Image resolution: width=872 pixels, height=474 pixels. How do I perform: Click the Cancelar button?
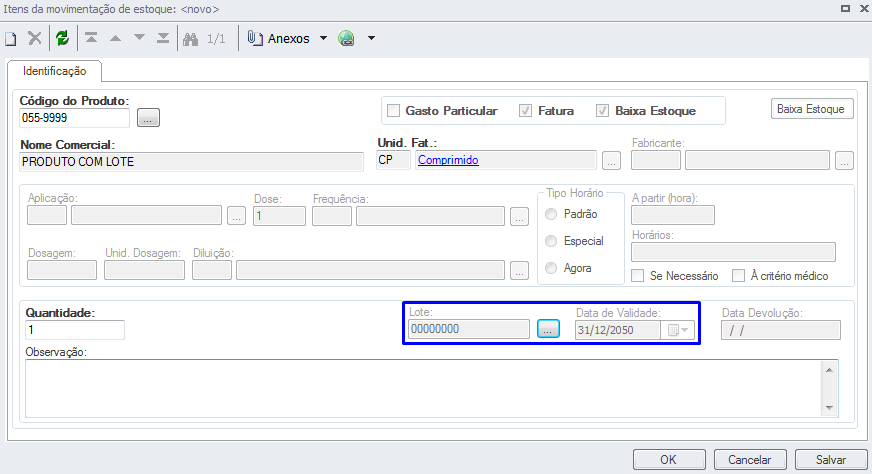click(x=750, y=460)
